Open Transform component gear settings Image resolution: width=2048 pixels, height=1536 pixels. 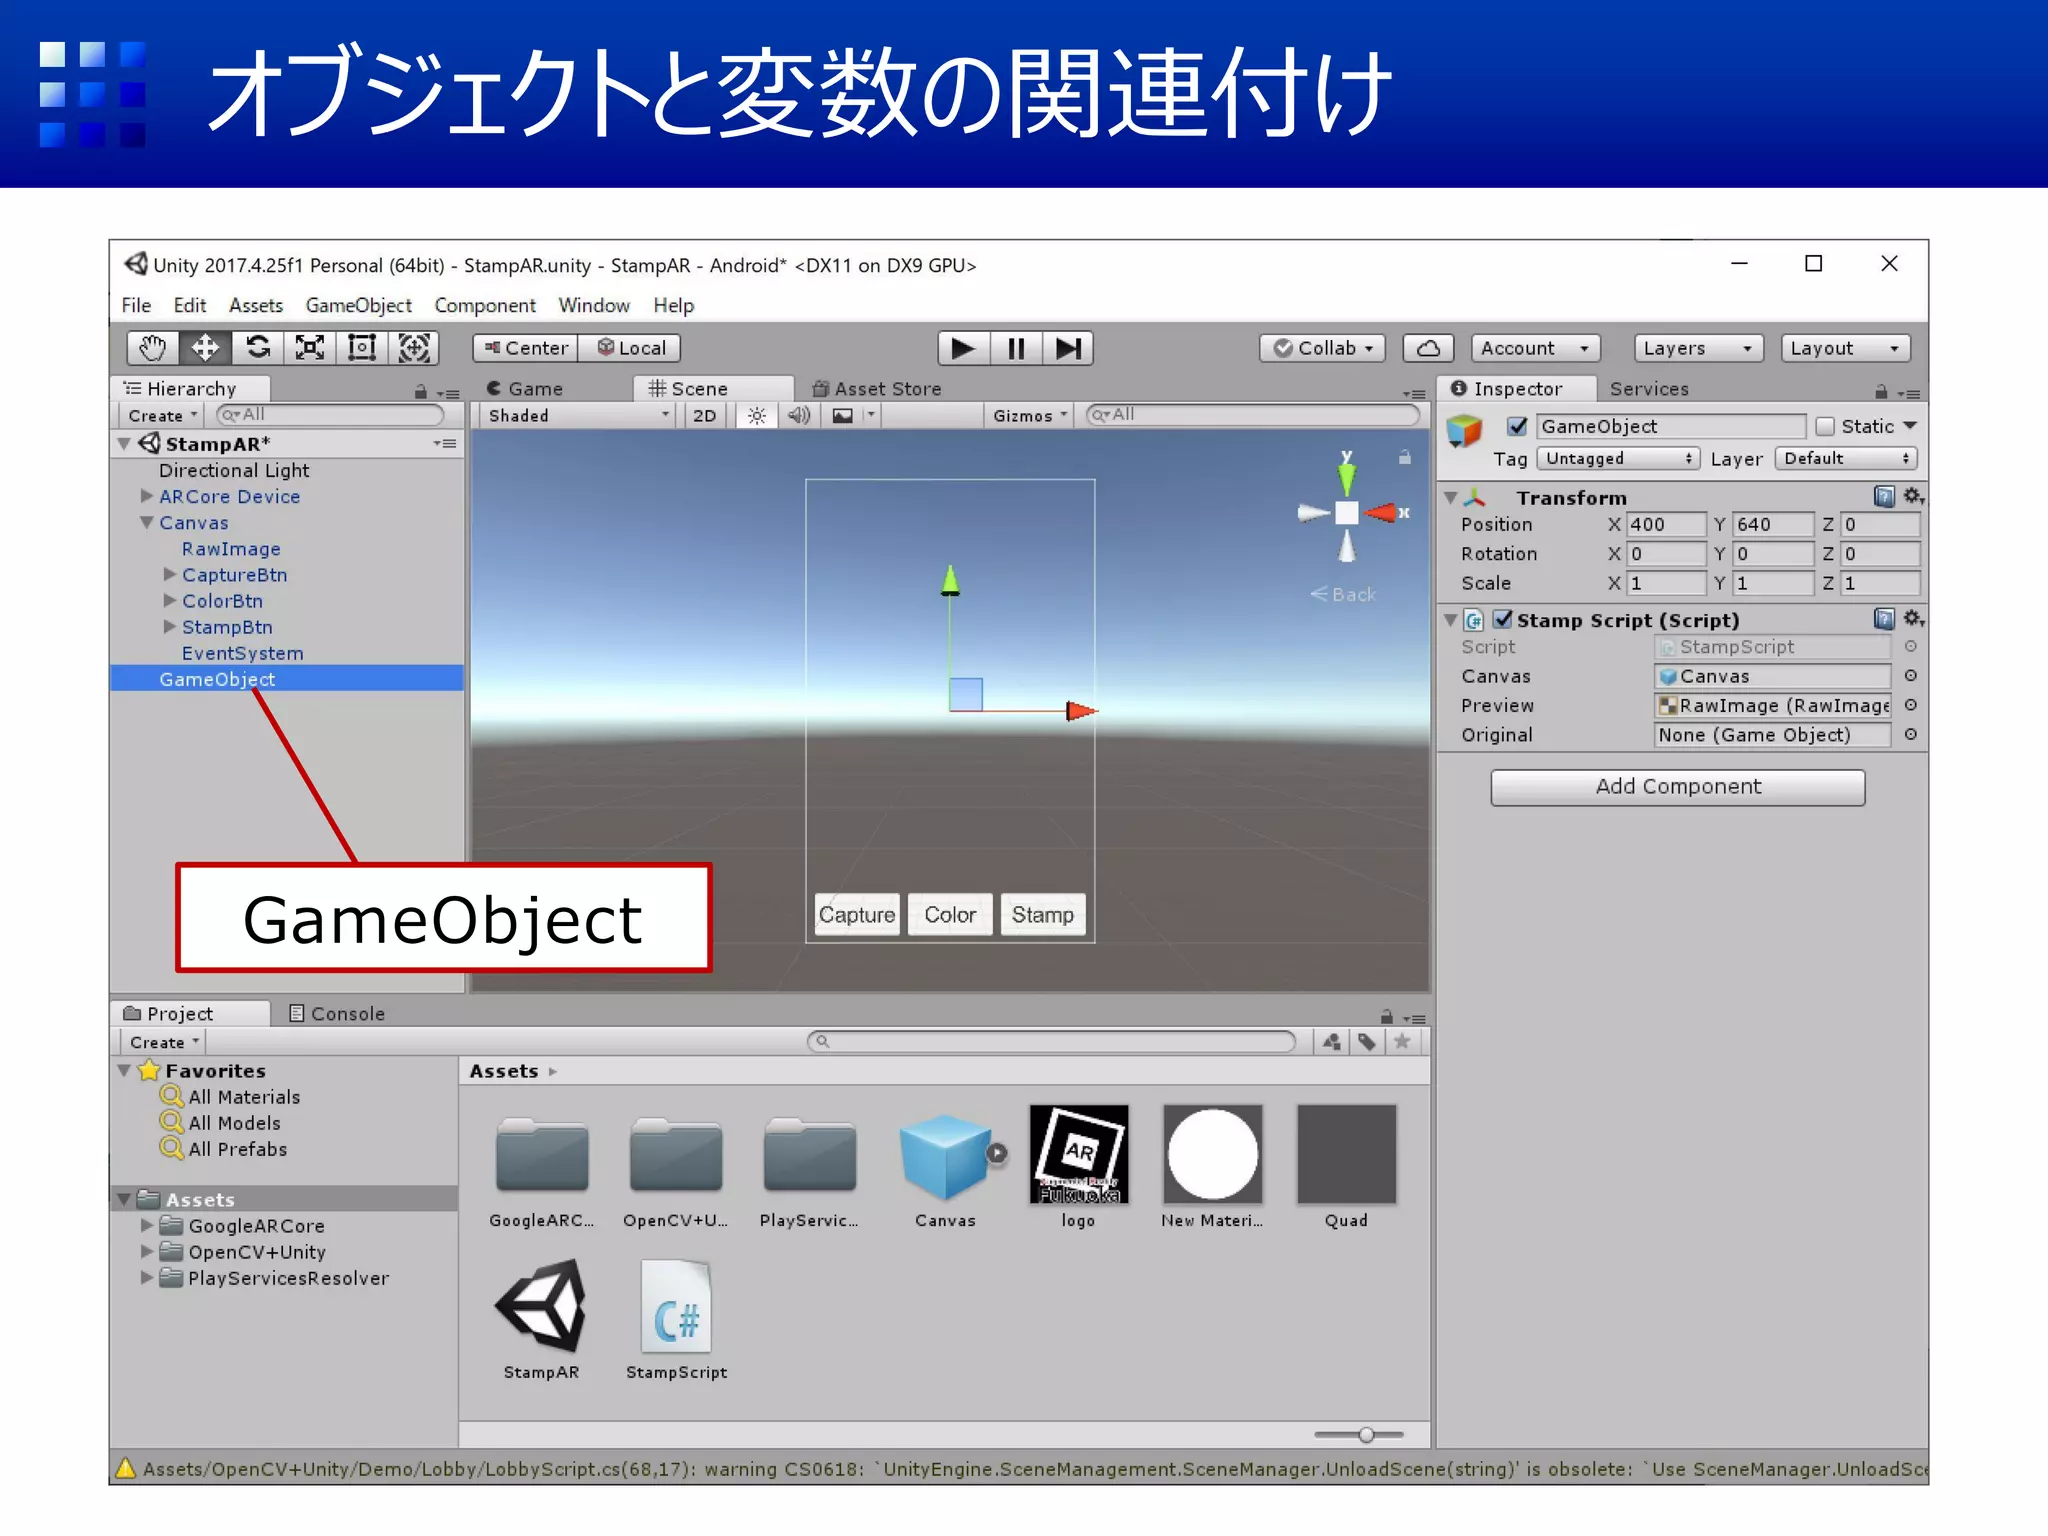[1913, 496]
